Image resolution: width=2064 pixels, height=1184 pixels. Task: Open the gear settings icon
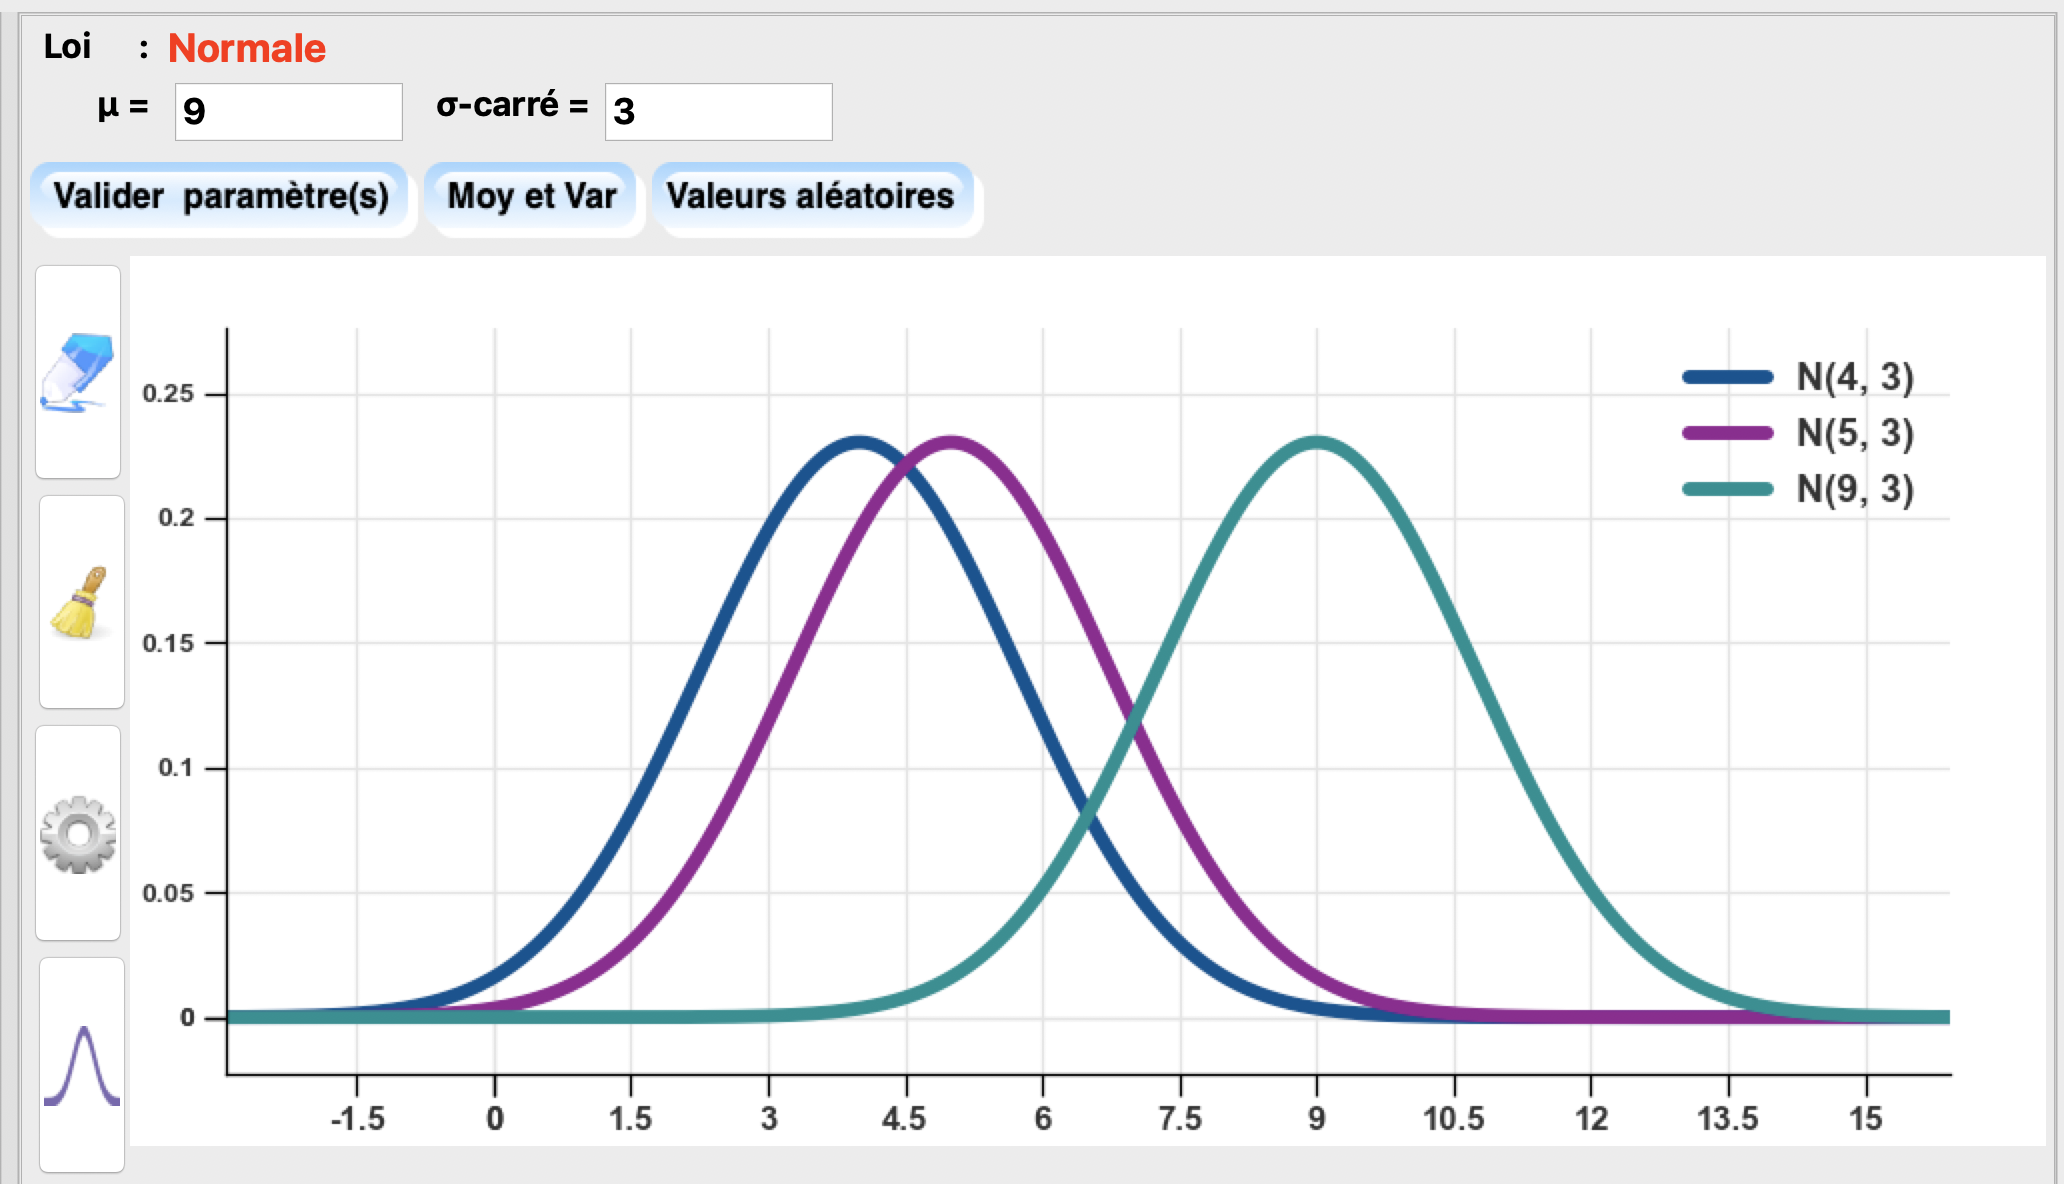[x=78, y=834]
